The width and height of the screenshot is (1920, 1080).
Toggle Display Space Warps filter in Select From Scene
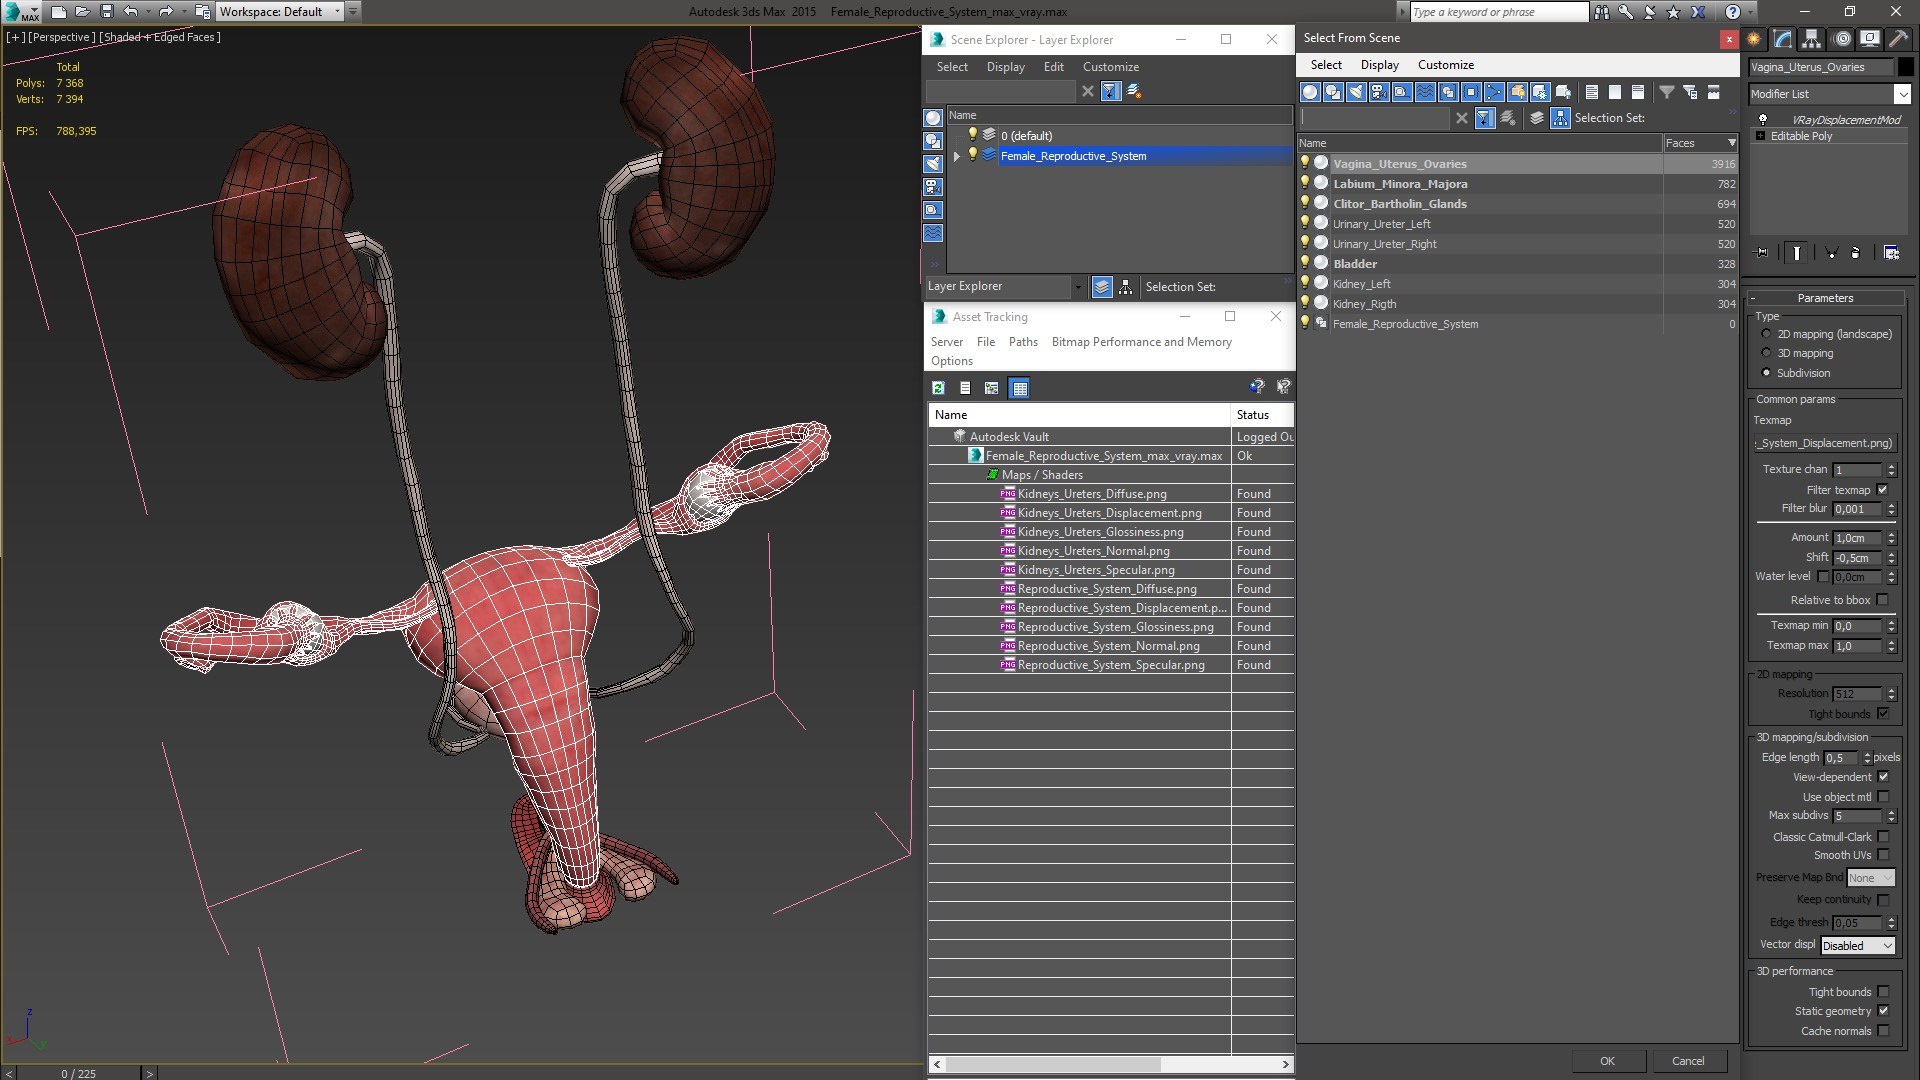(x=1425, y=92)
